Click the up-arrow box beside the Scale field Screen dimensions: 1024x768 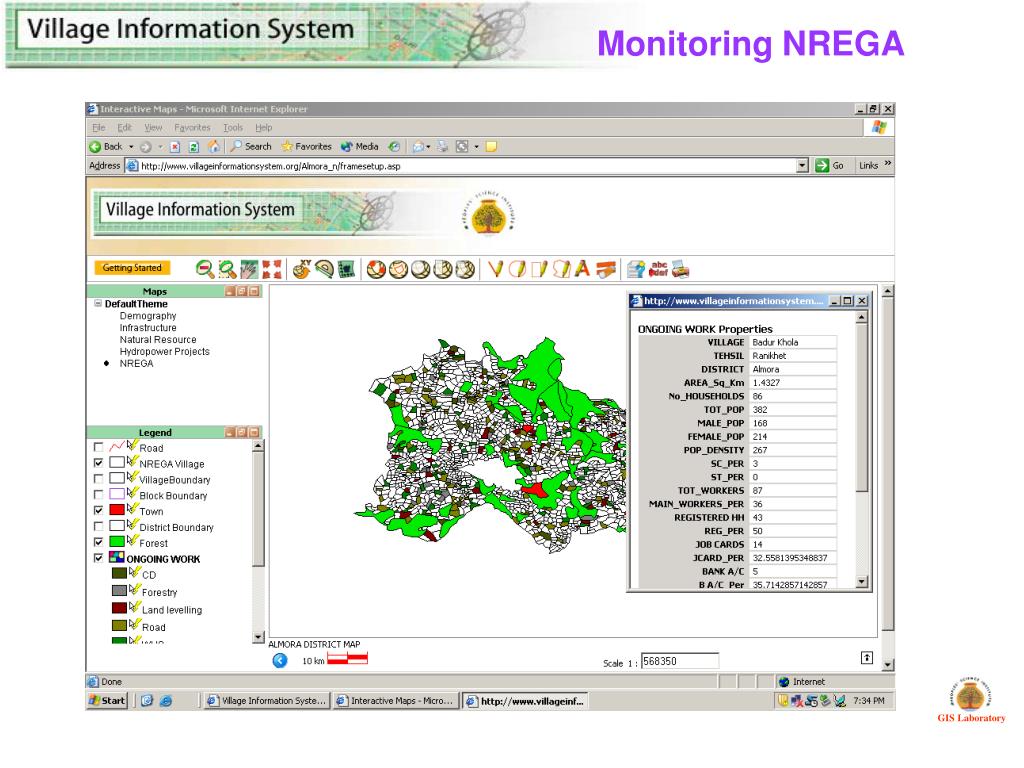click(867, 658)
